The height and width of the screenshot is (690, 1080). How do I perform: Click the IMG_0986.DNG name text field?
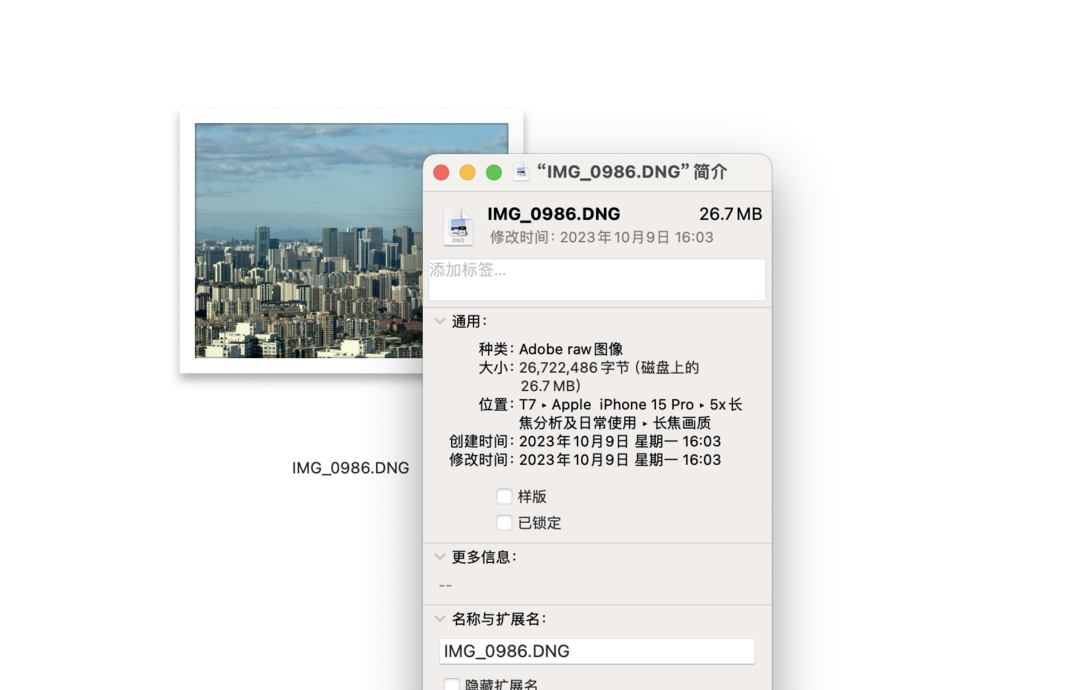click(597, 651)
